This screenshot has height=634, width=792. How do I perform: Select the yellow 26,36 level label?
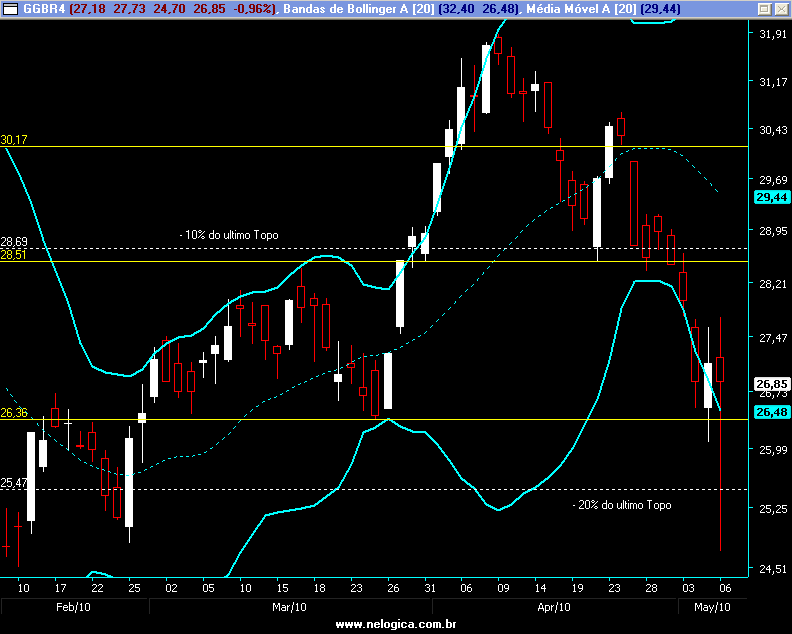(x=14, y=413)
